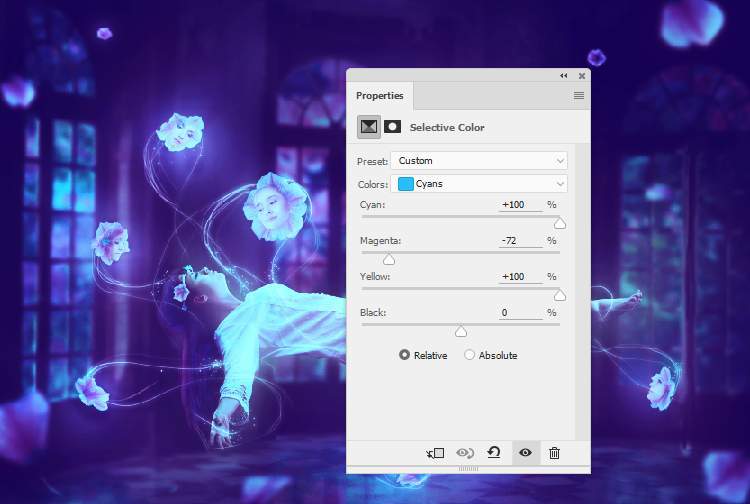Viewport: 750px width, 504px height.
Task: Click the Selective Color adjustment icon
Action: [369, 127]
